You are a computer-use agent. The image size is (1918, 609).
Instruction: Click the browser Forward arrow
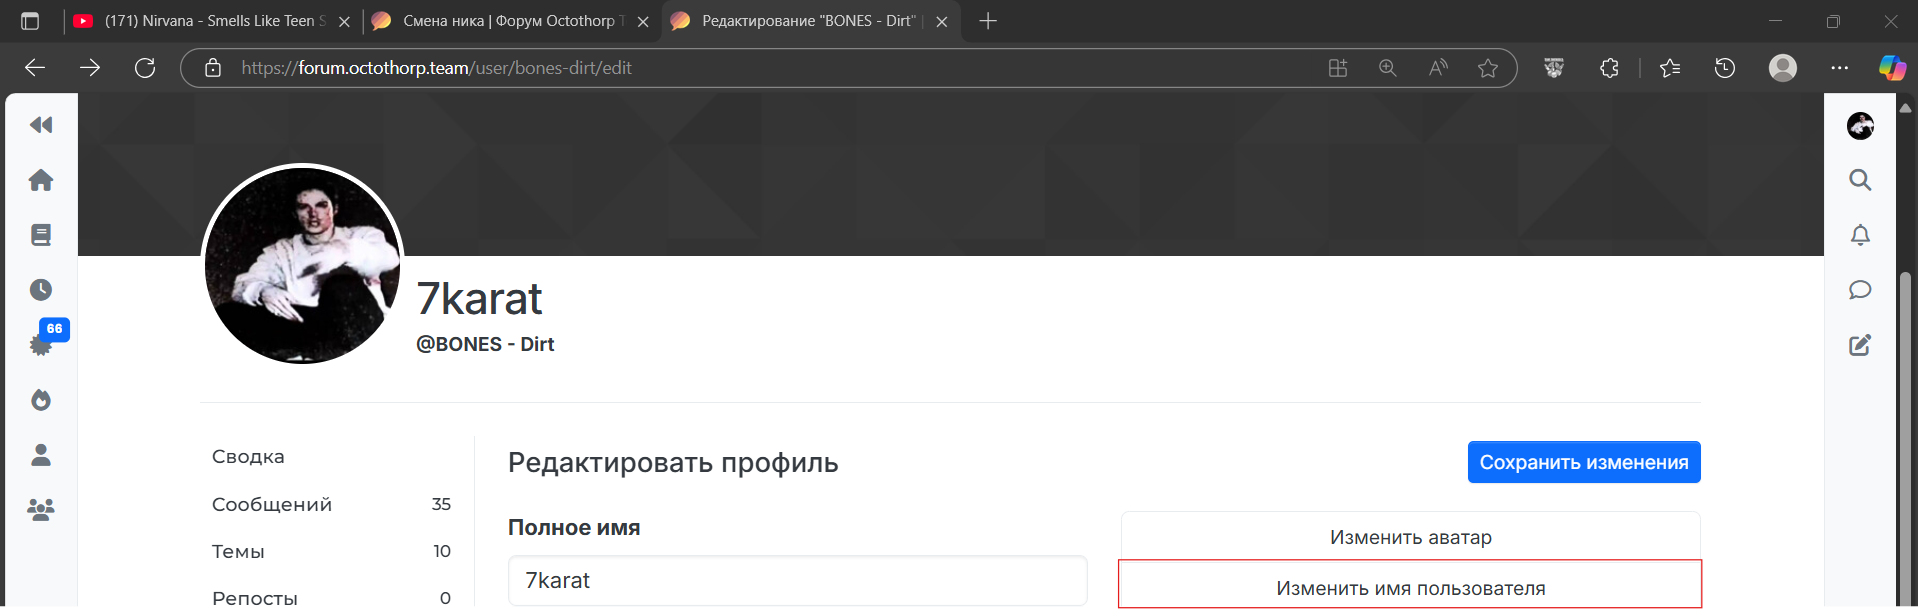coord(90,68)
